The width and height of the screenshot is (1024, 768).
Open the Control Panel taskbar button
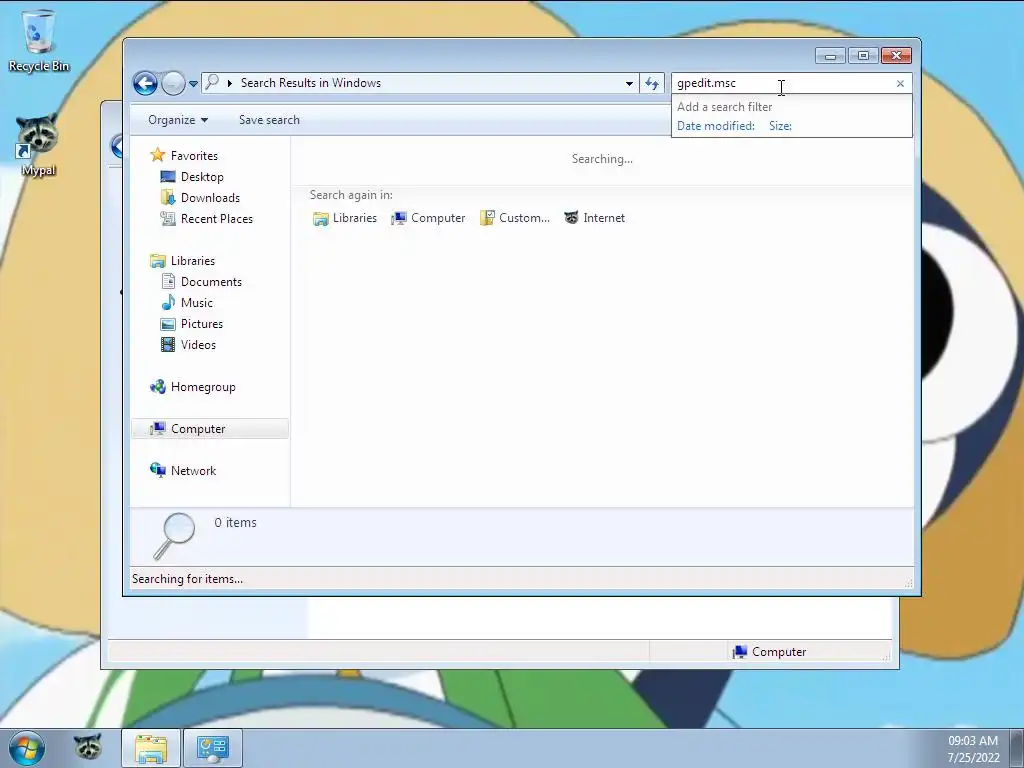pos(212,748)
